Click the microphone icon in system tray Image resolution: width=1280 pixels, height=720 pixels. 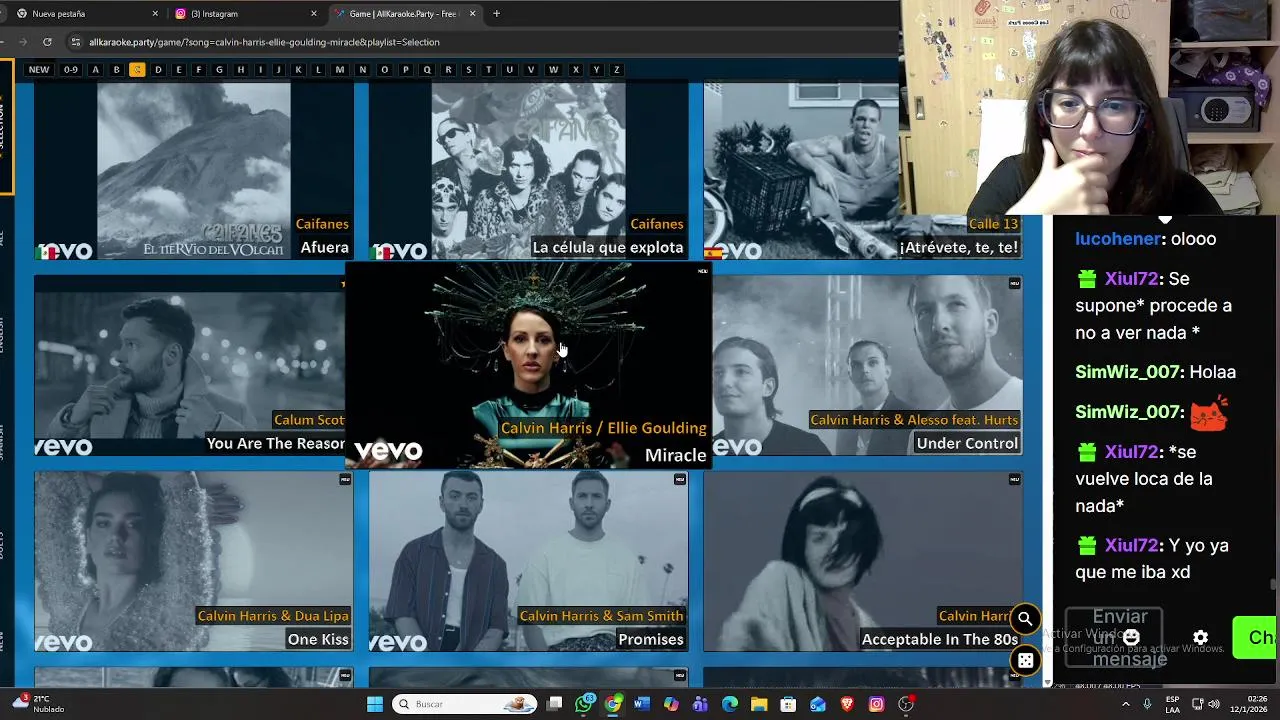[1147, 704]
